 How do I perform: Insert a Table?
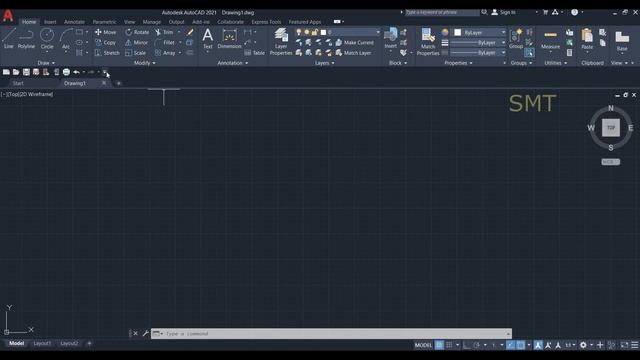pos(255,53)
